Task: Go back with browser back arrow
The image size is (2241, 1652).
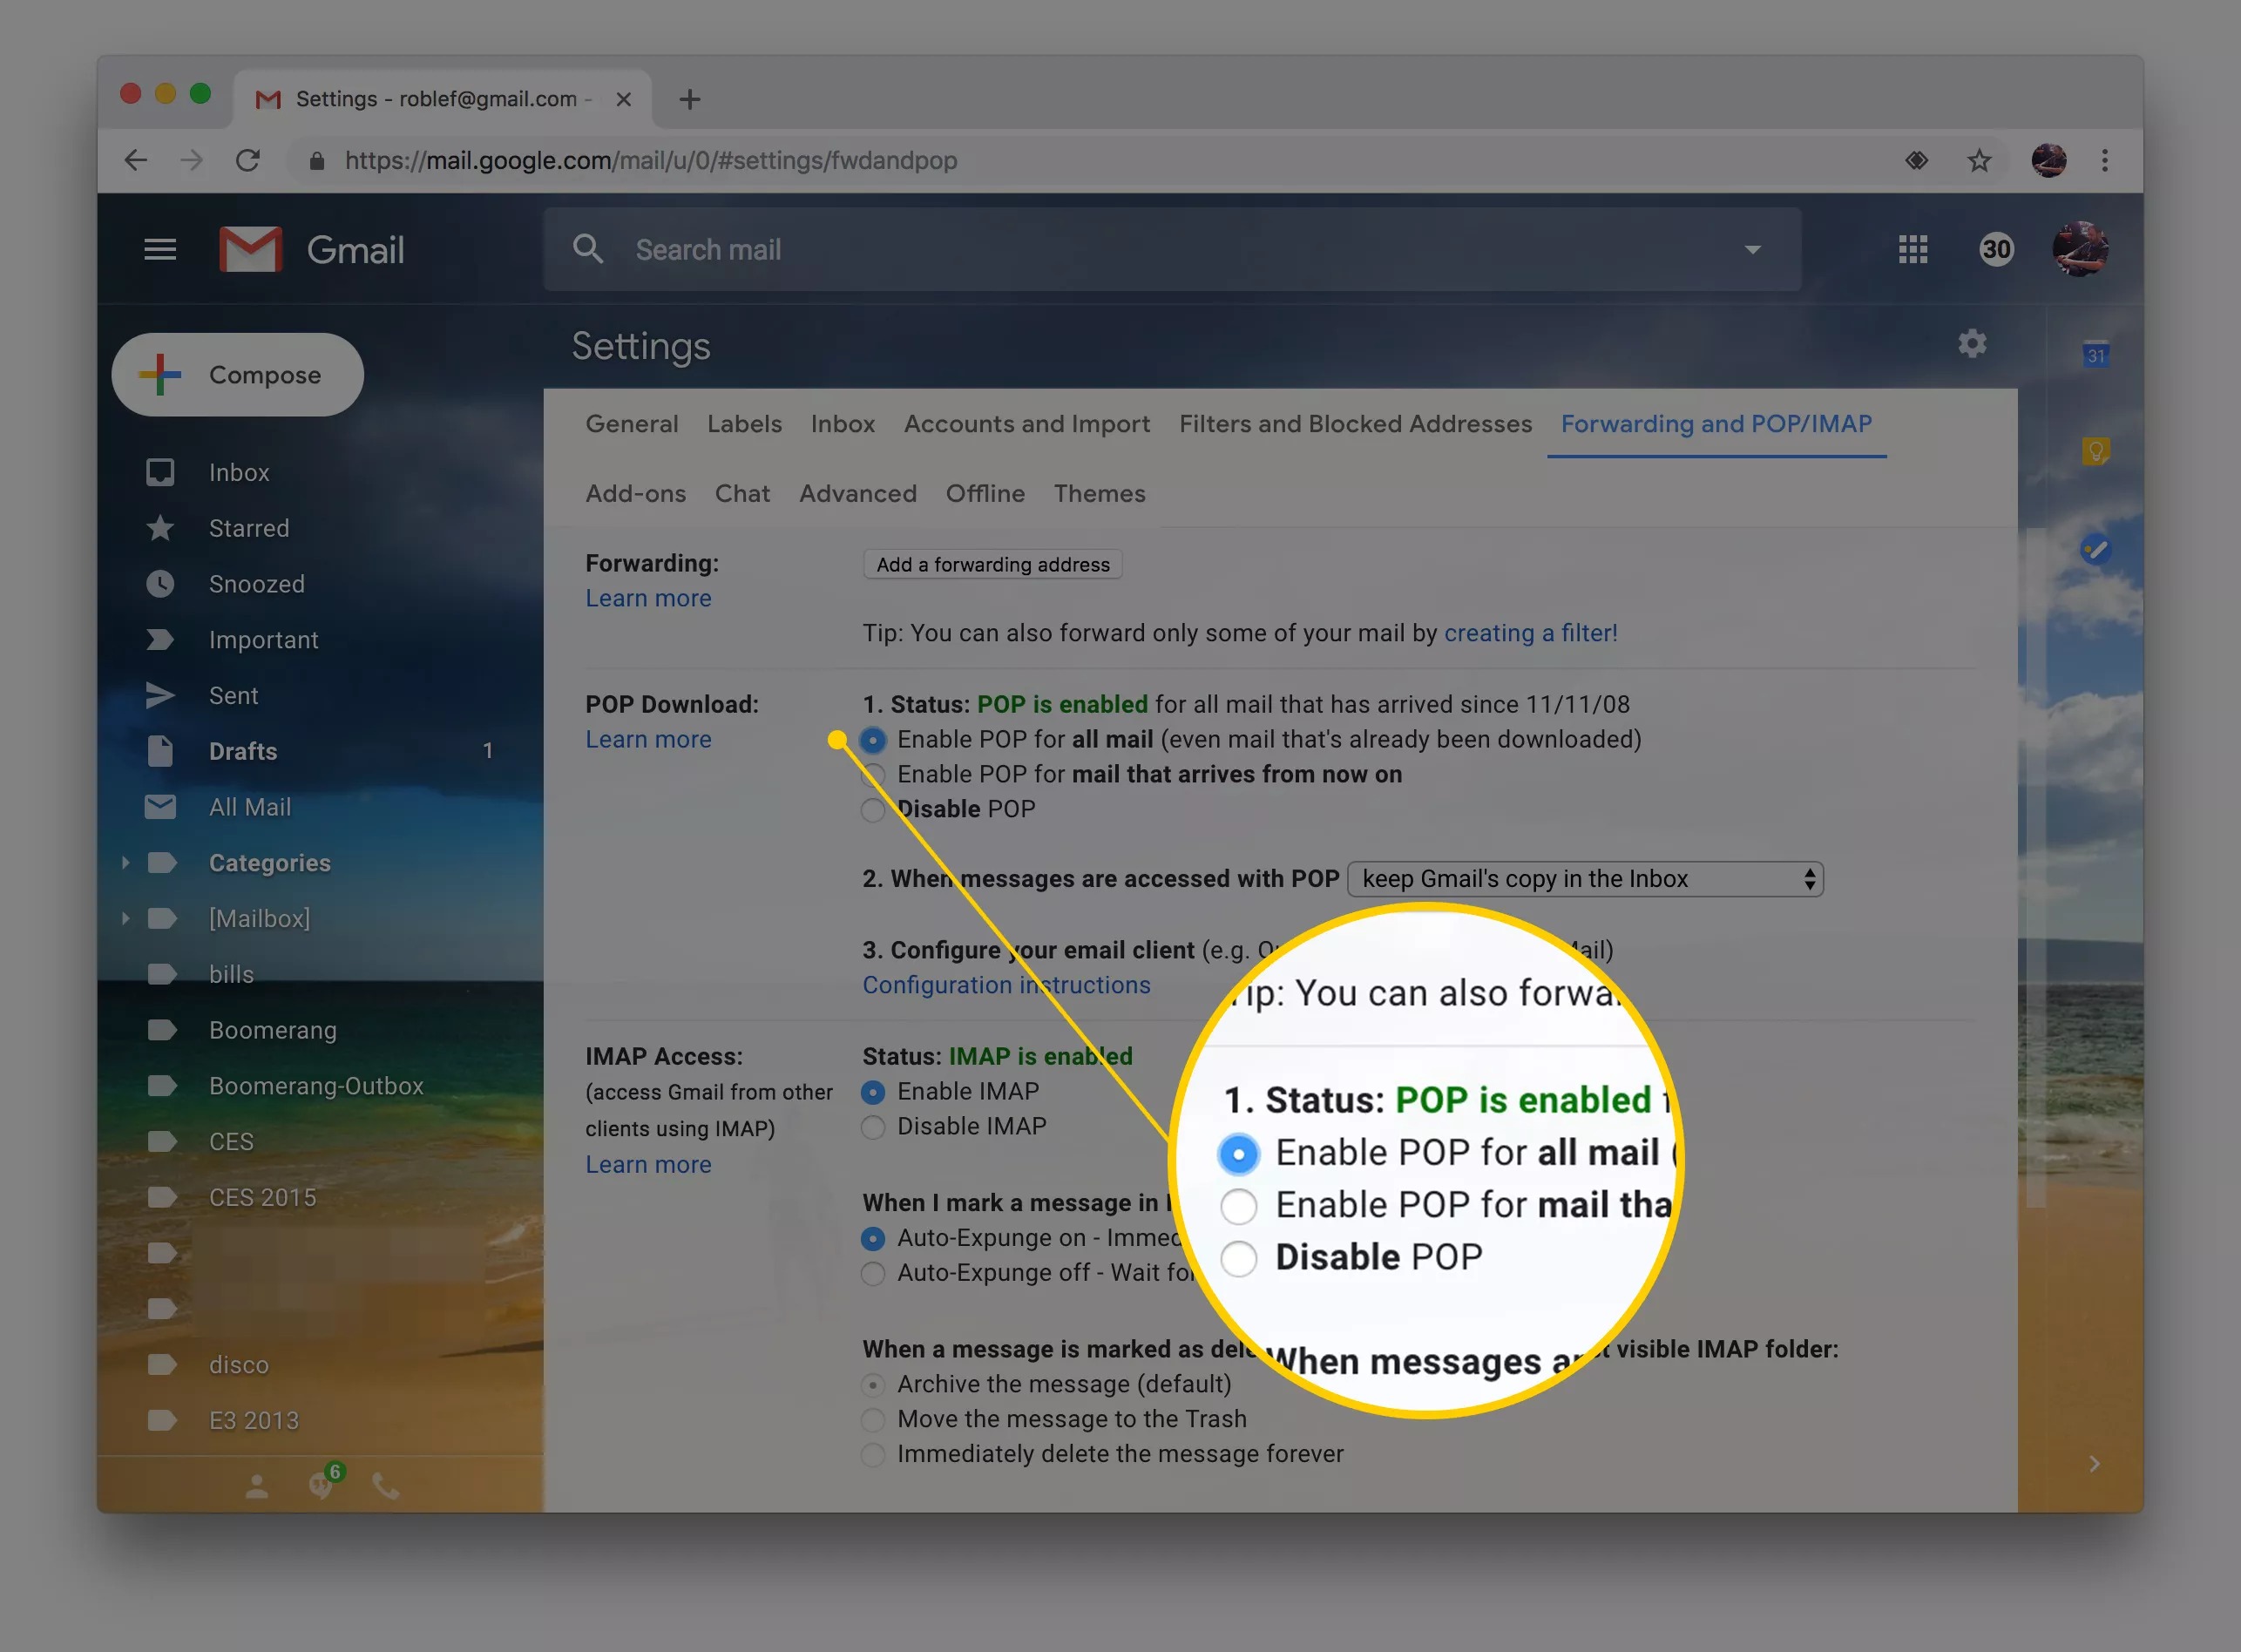Action: tap(135, 160)
